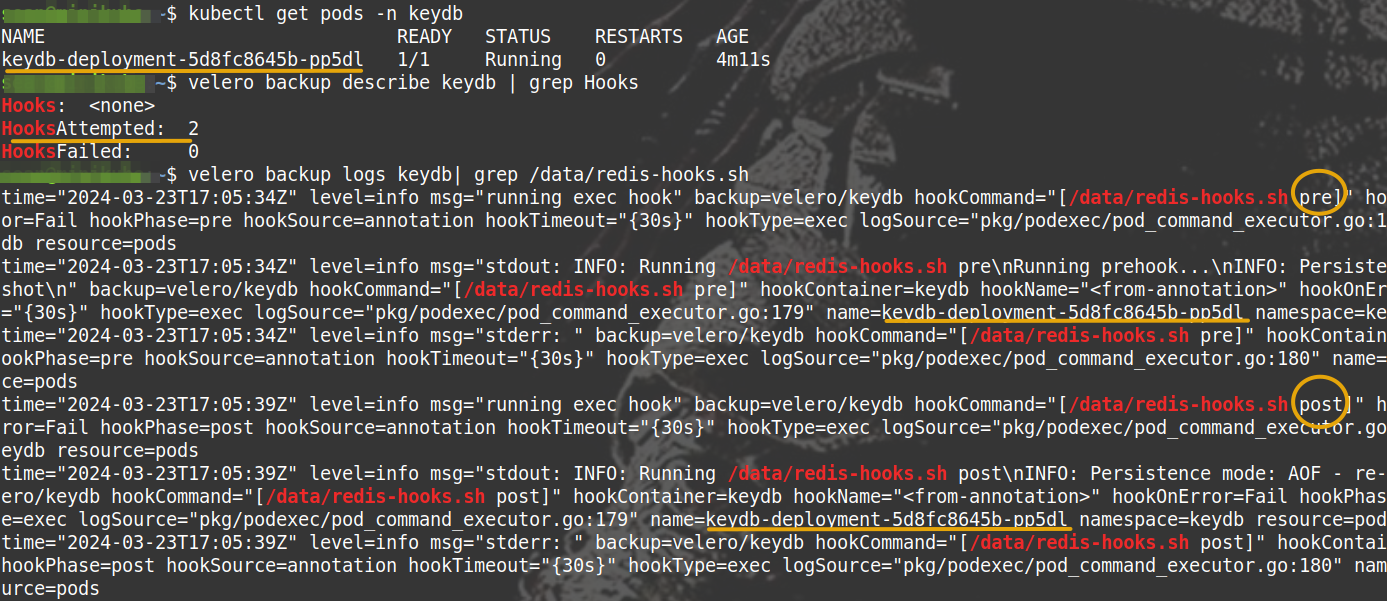Click the '4m11s' age value
Screen dimensions: 1387x601
pyautogui.click(x=743, y=60)
